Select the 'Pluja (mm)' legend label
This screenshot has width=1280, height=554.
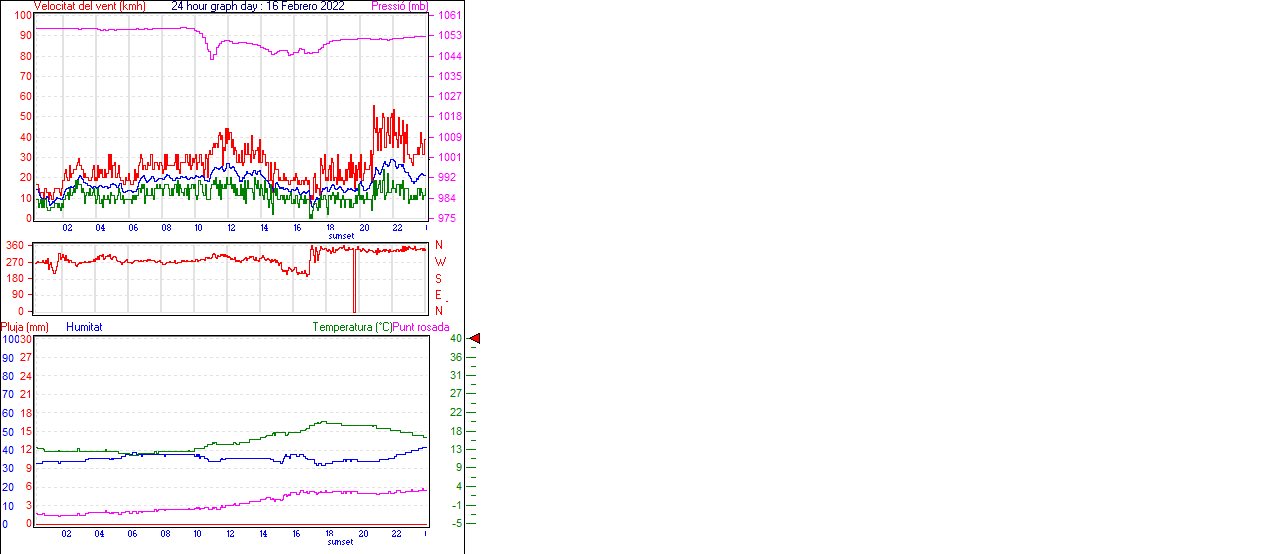25,327
